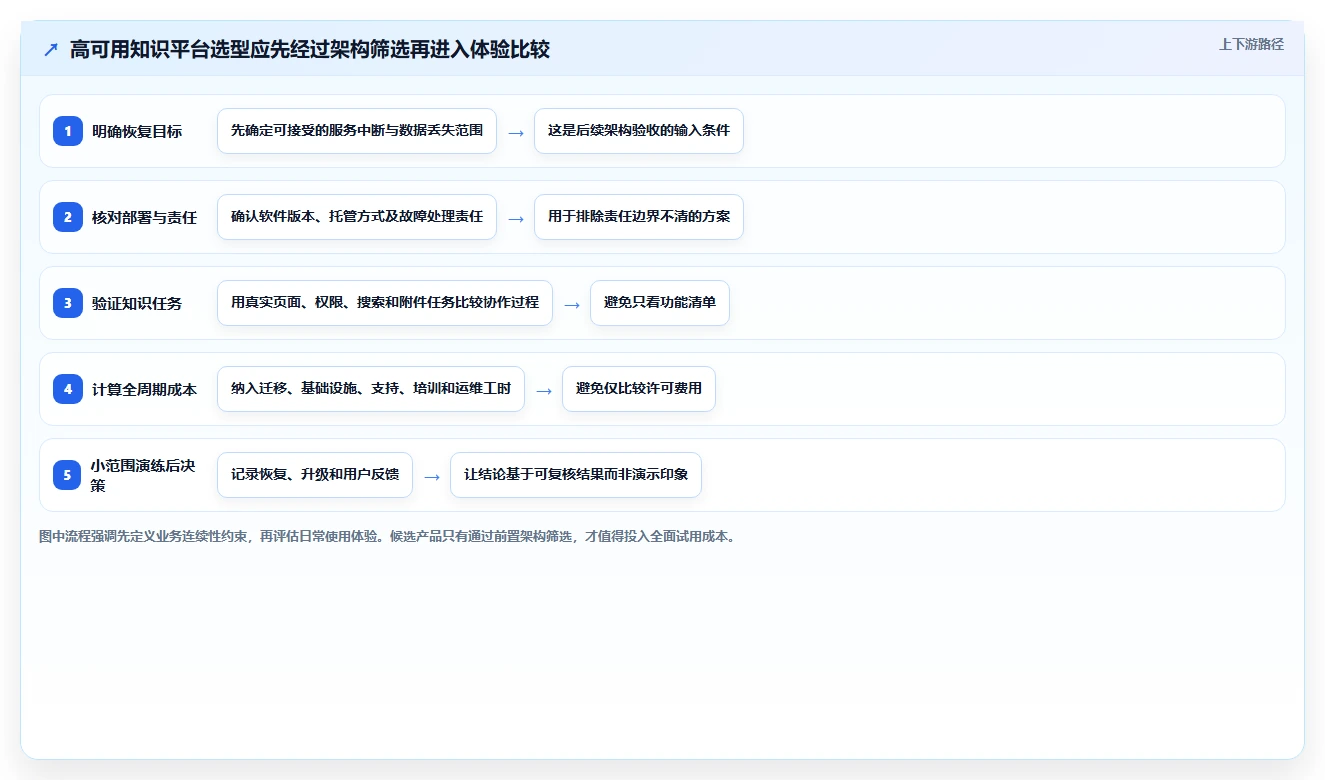Viewport: 1325px width, 780px height.
Task: Click the box 确认软件版本、托管方式及故障处理责任
Action: [357, 217]
